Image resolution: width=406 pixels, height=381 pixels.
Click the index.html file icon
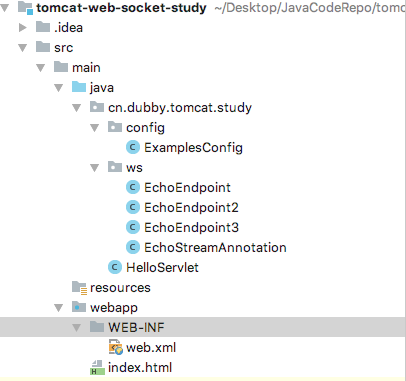click(x=97, y=367)
